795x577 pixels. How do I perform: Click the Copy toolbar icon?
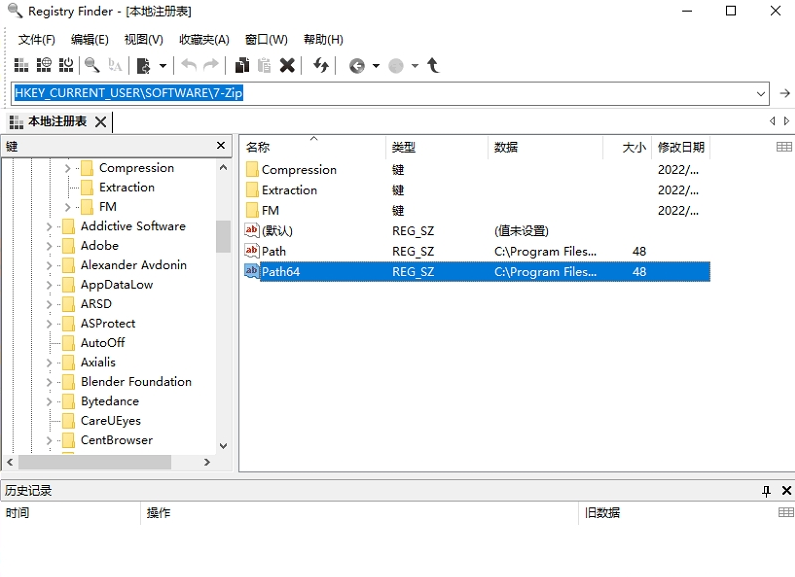(x=242, y=65)
